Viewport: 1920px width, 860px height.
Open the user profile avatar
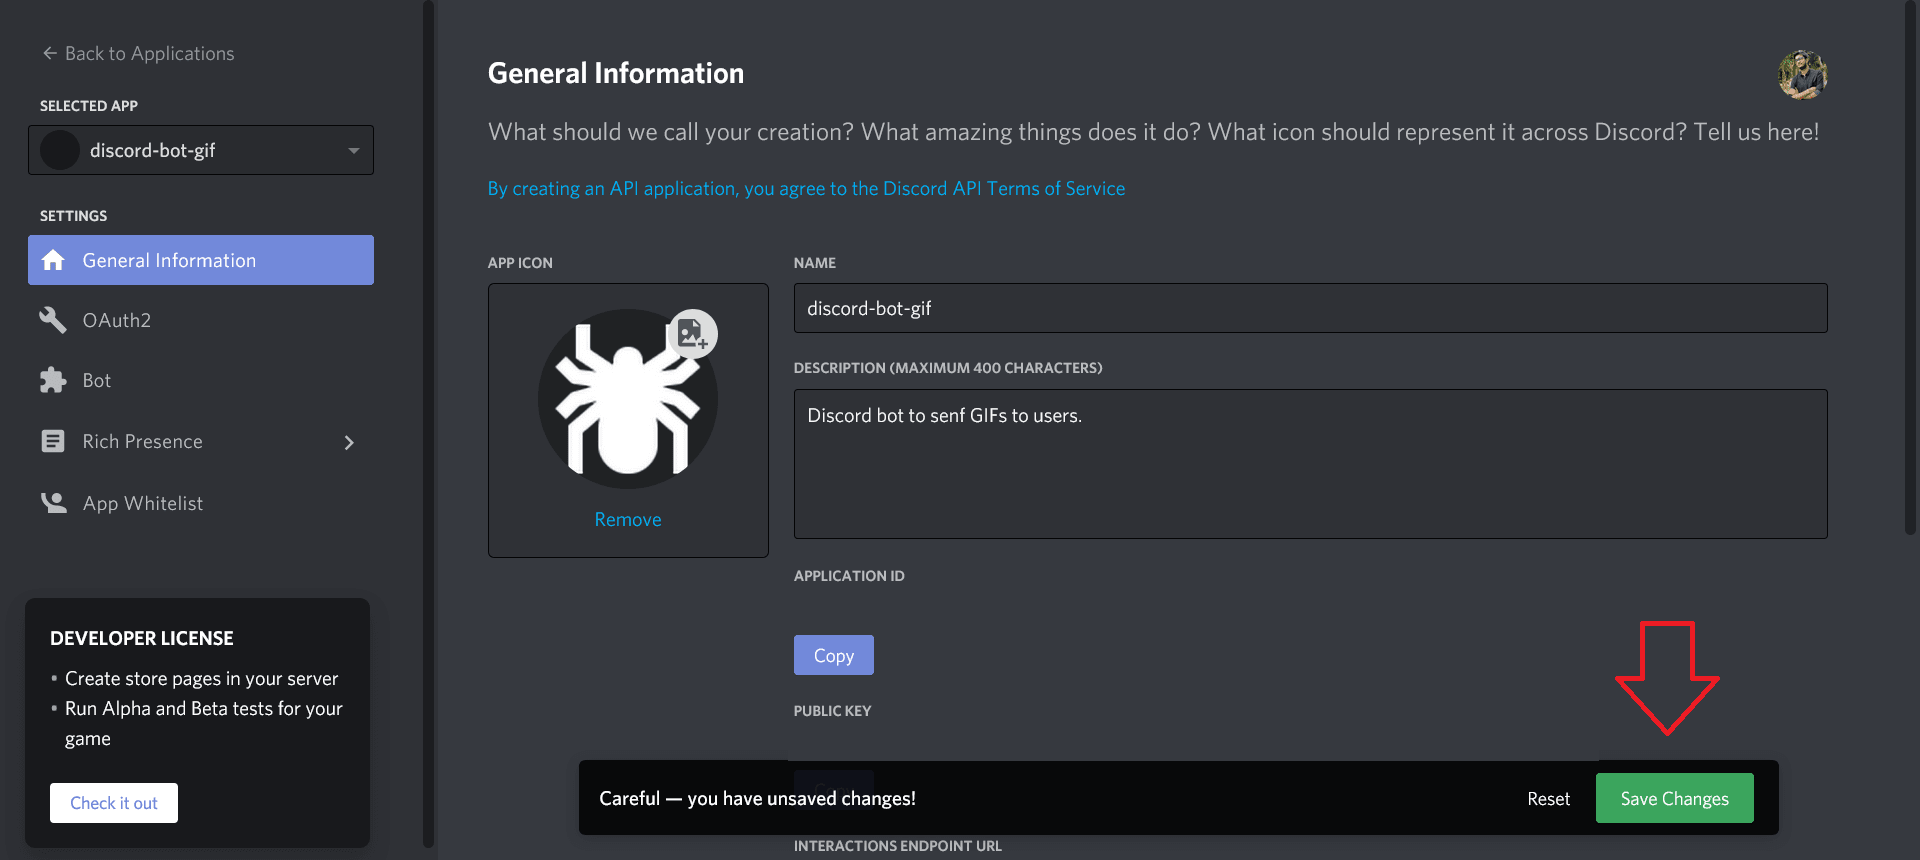coord(1802,75)
